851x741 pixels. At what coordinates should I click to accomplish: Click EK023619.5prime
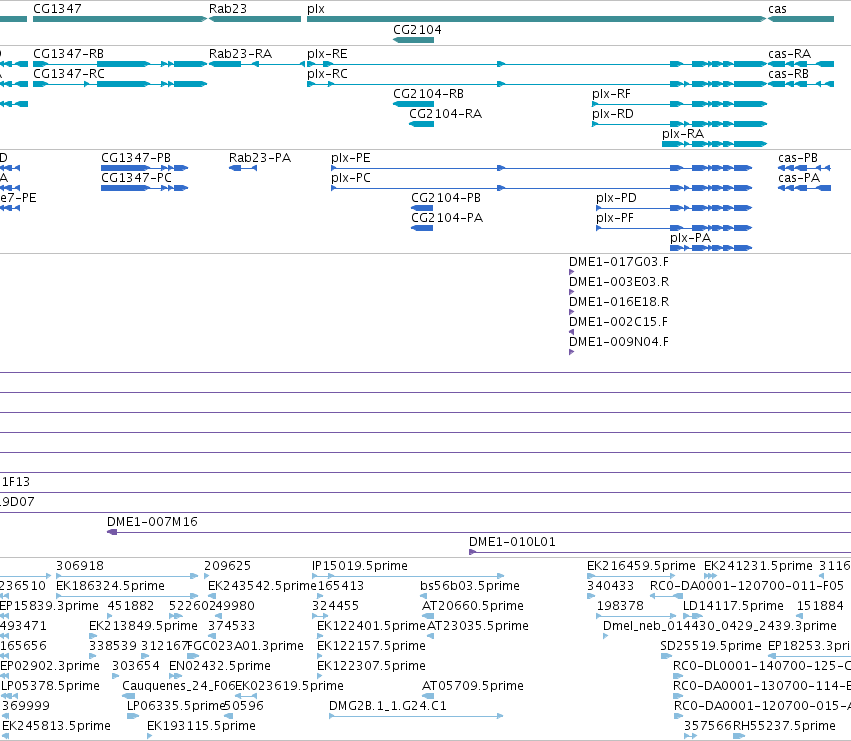246,696
